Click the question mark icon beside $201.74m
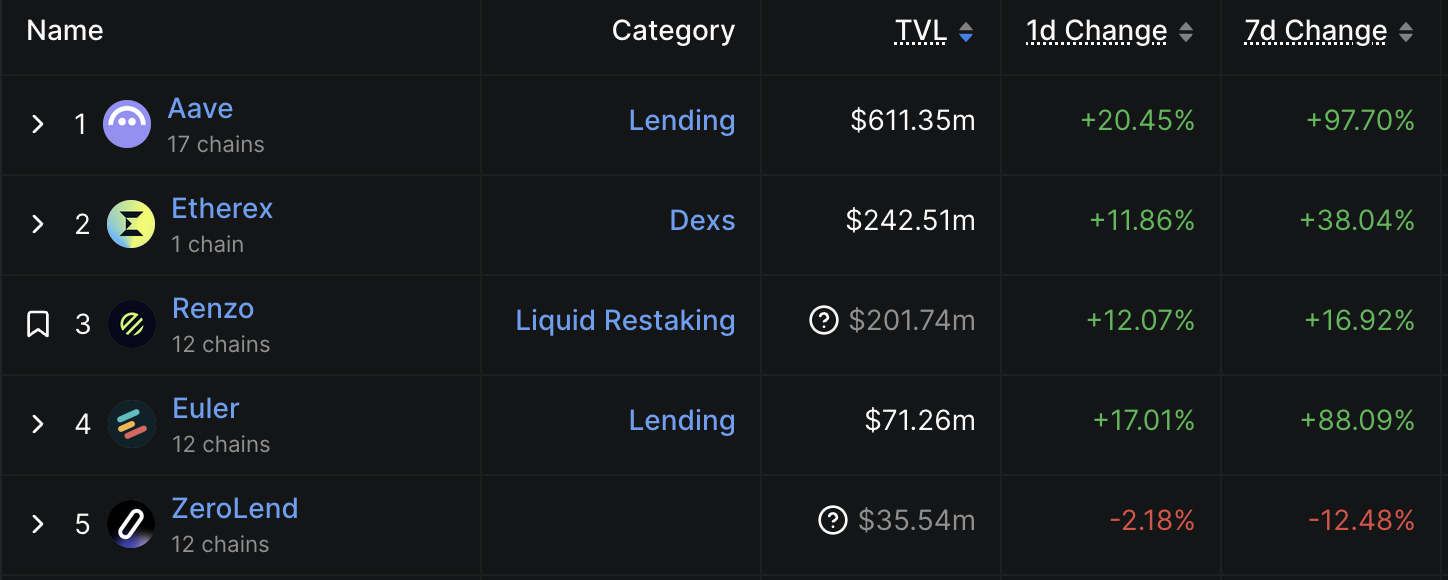The height and width of the screenshot is (580, 1448). coord(823,320)
